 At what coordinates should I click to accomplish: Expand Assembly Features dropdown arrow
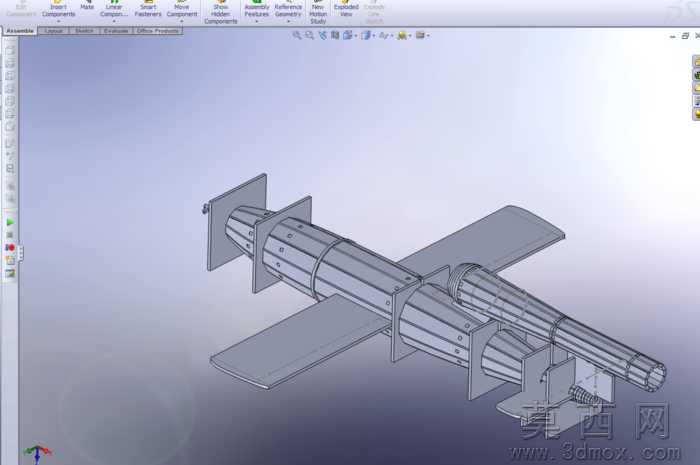click(257, 21)
